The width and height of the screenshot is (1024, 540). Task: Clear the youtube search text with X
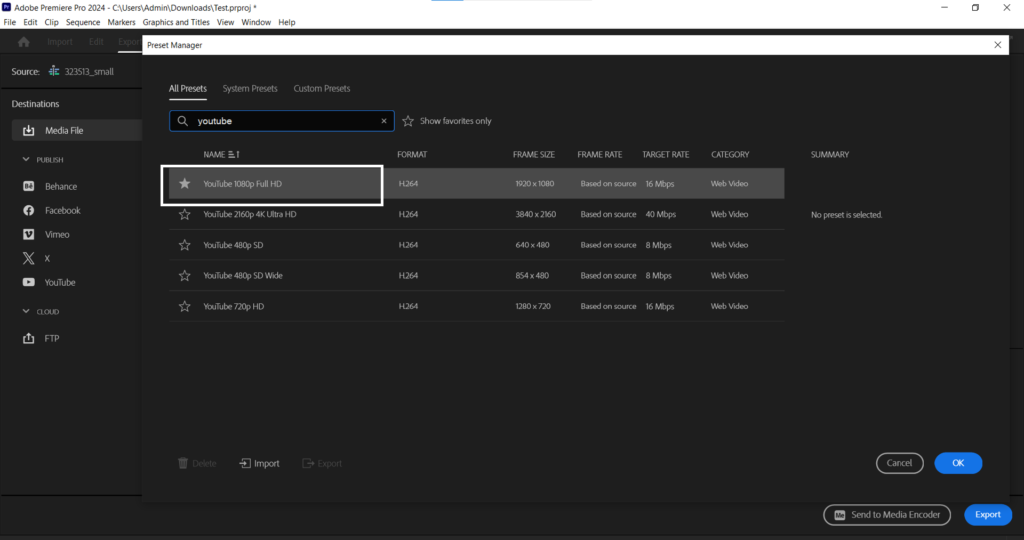point(385,121)
